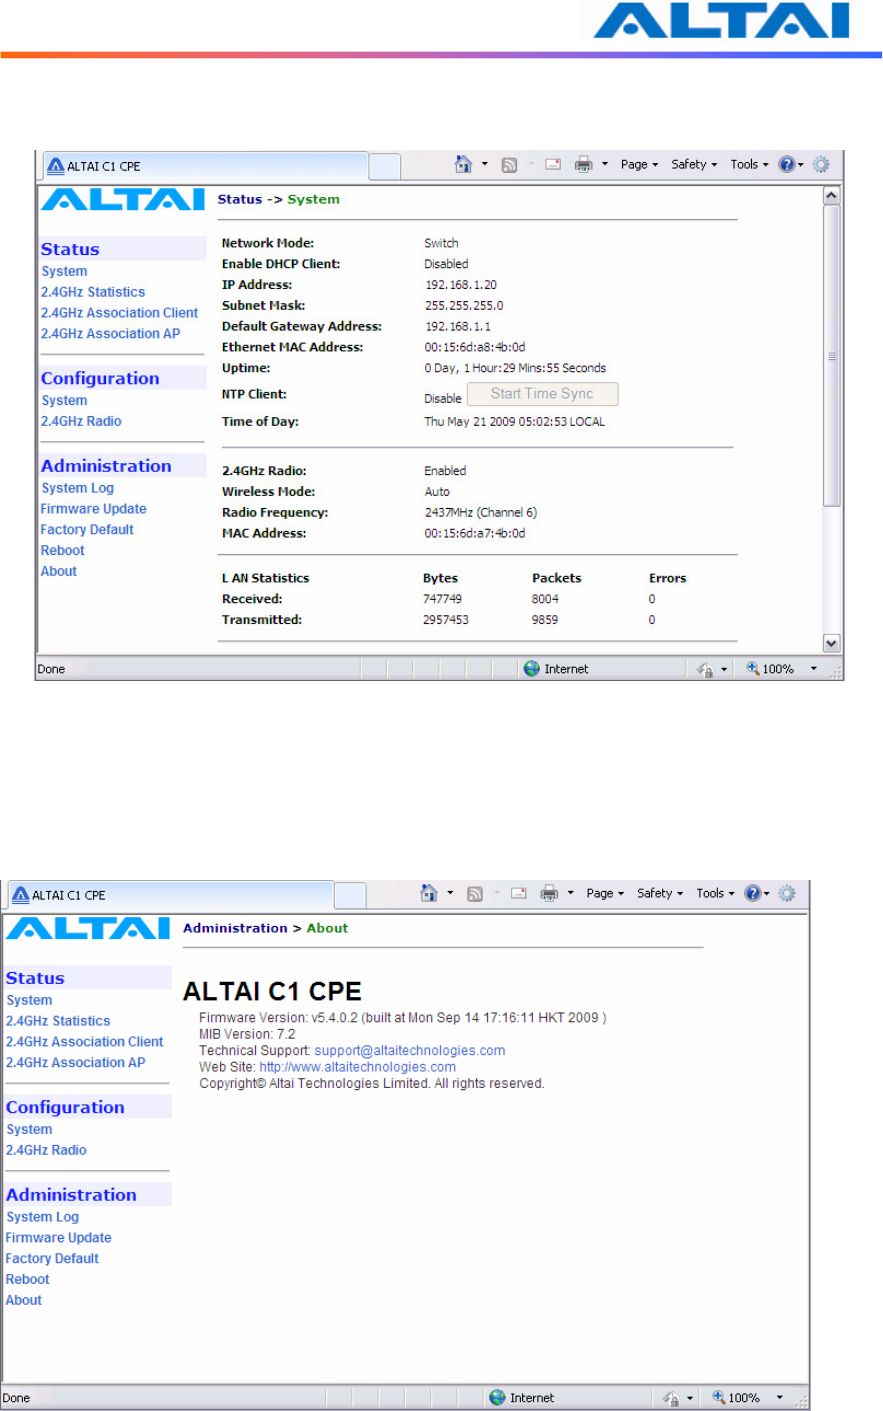Open Home dropdown arrow in upper toolbar
883x1411 pixels.
pyautogui.click(x=485, y=164)
